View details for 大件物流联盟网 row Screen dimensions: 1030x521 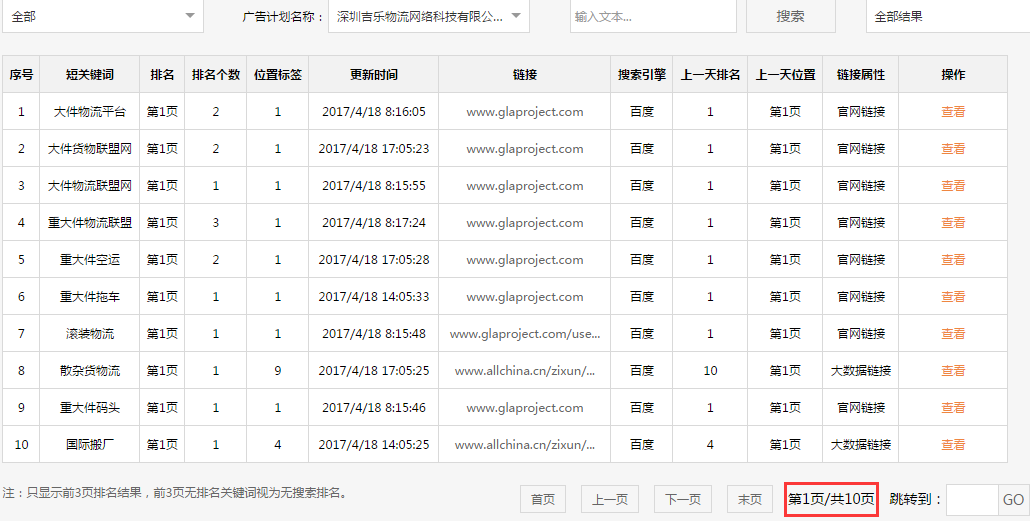tap(953, 186)
